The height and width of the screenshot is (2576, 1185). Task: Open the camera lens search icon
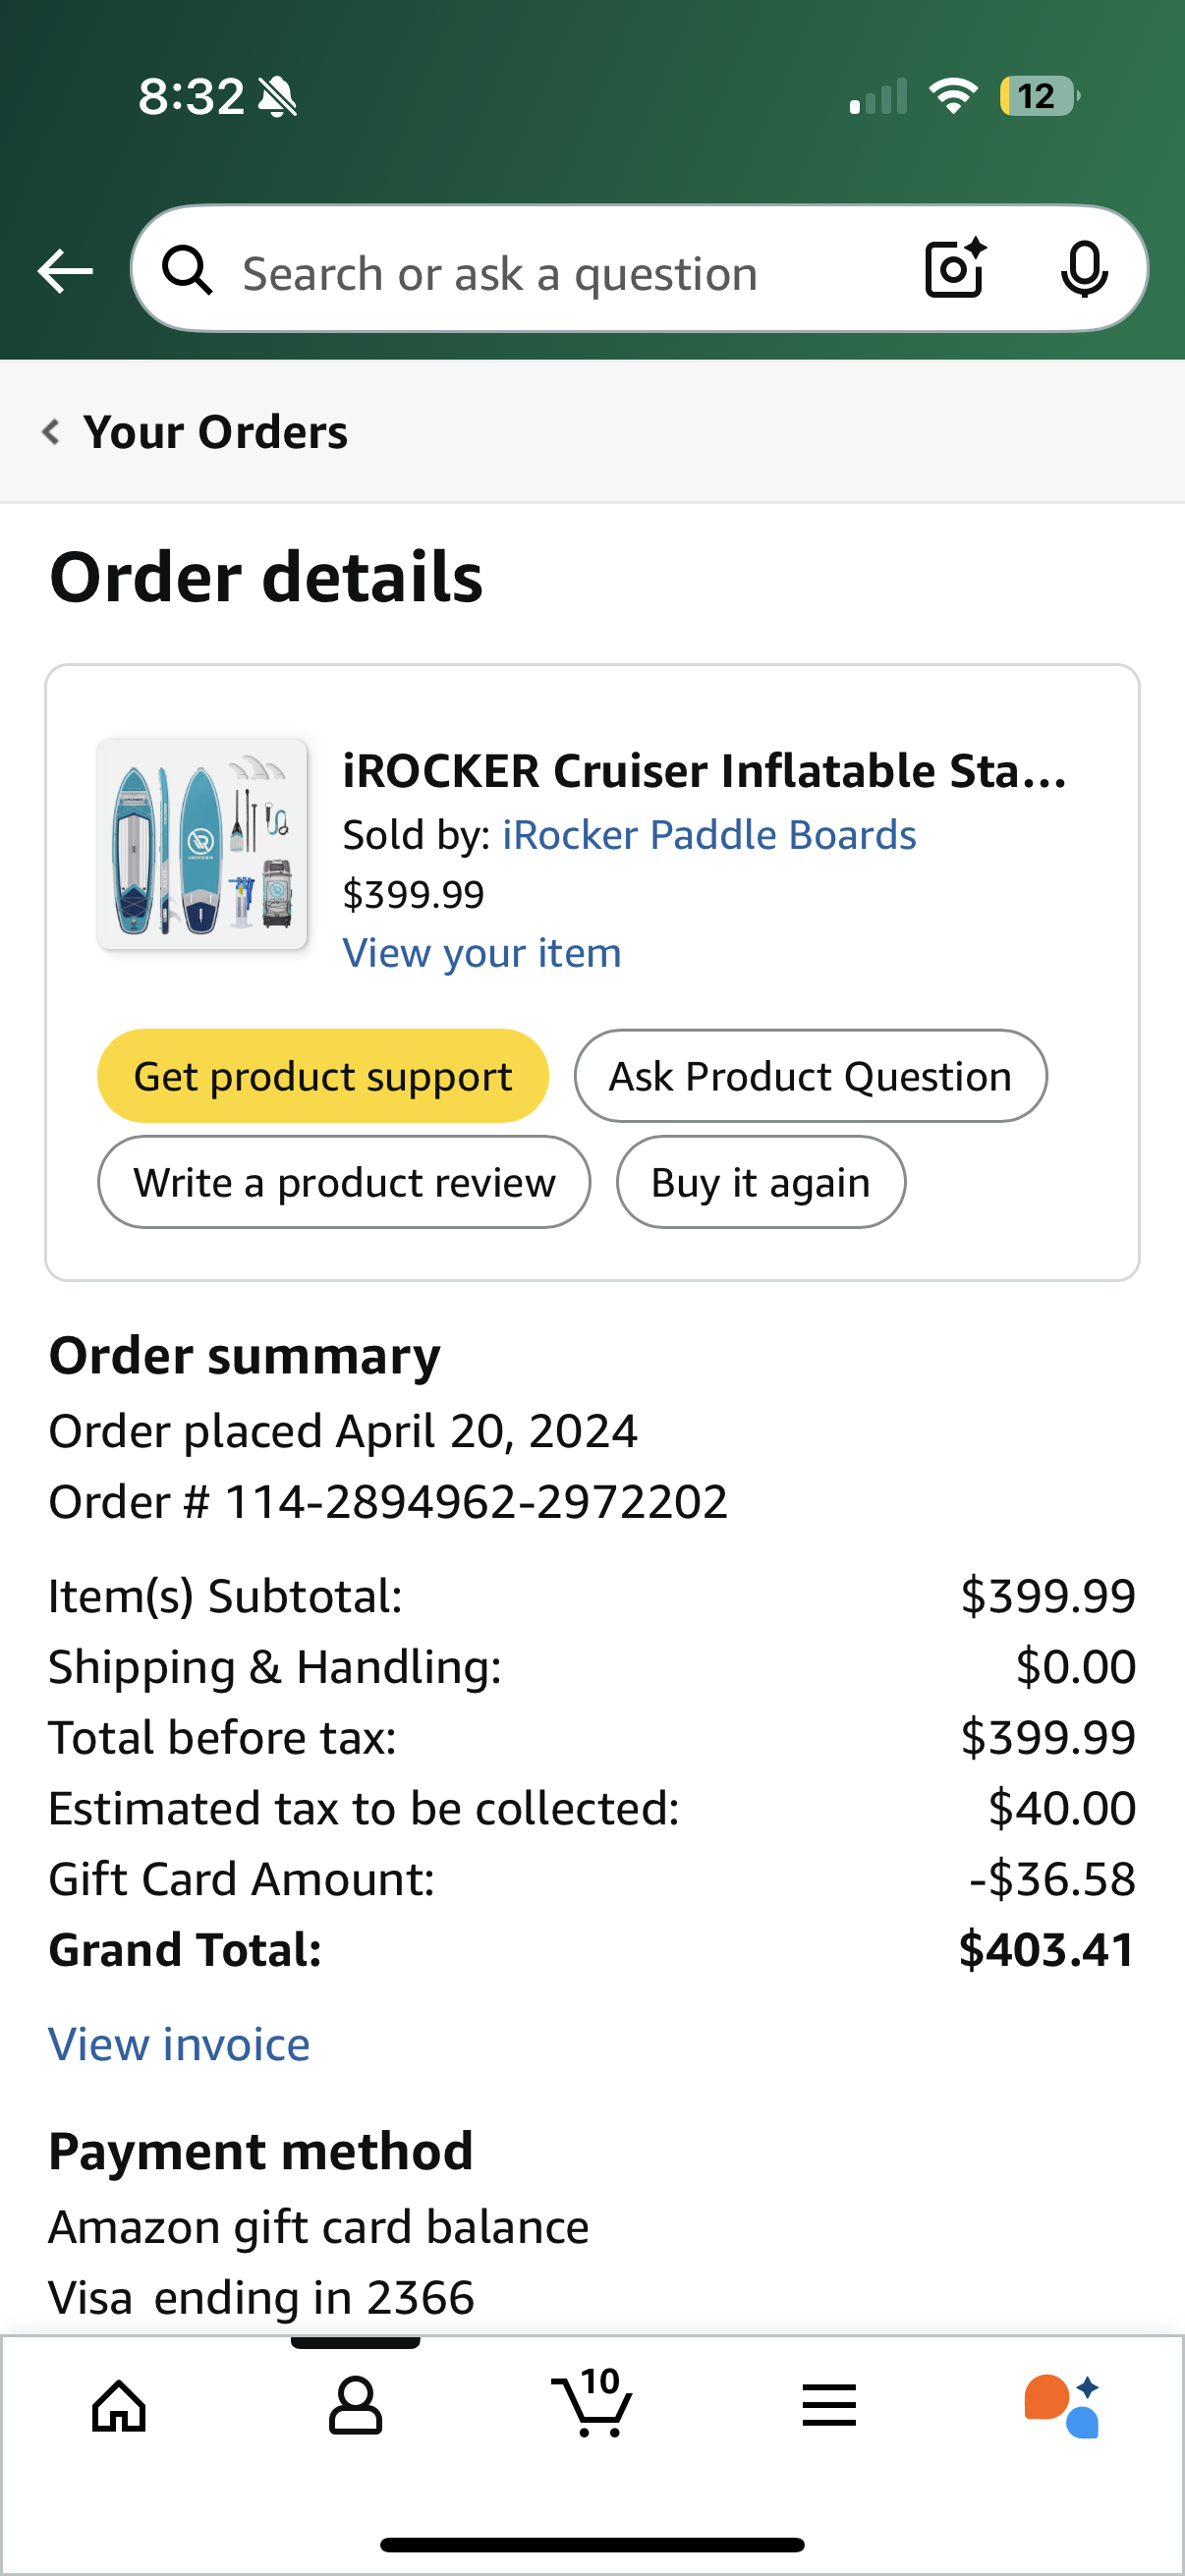click(x=954, y=269)
